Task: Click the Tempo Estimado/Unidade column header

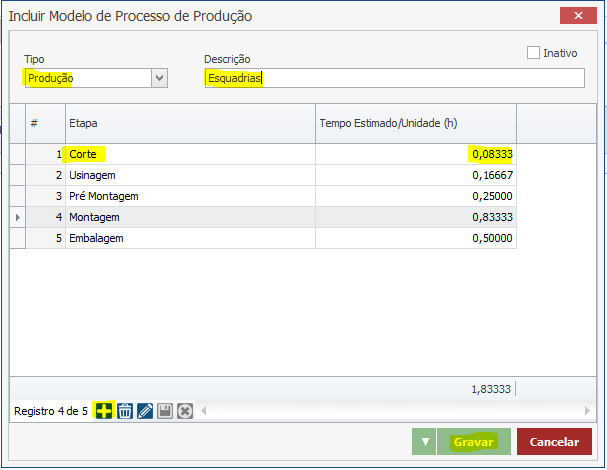Action: click(415, 123)
